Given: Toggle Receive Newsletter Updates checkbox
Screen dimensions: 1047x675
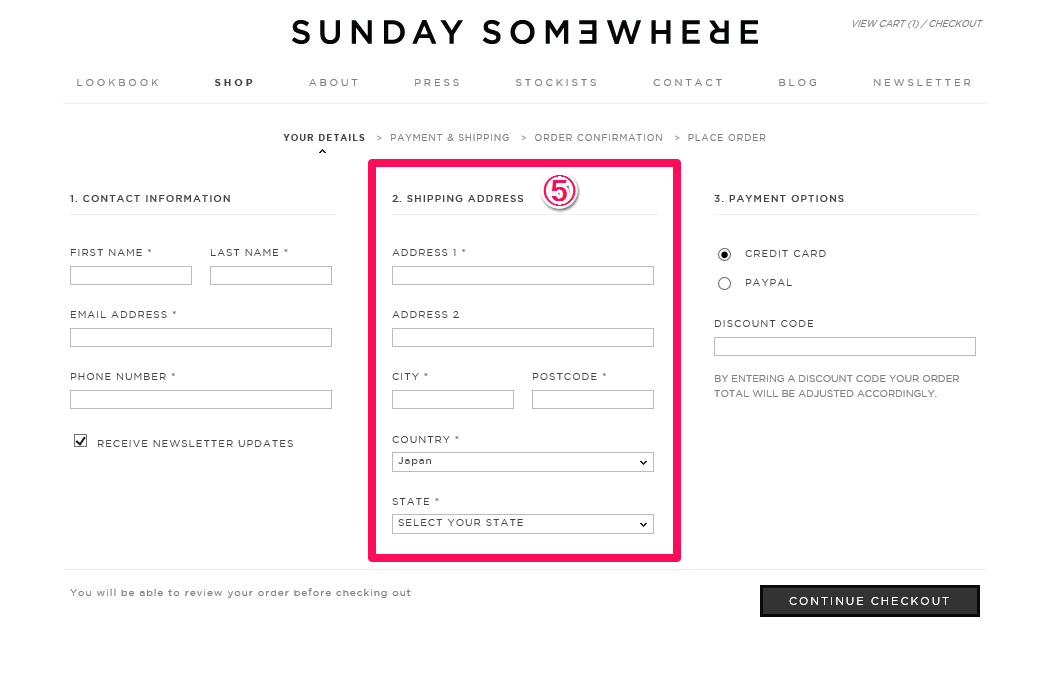Looking at the screenshot, I should [80, 441].
